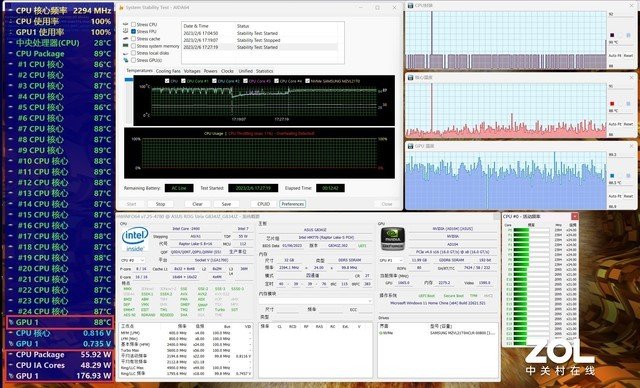The image size is (640, 388).
Task: Click the Raptor Lake-S 8+16 codename field
Action: [195, 244]
